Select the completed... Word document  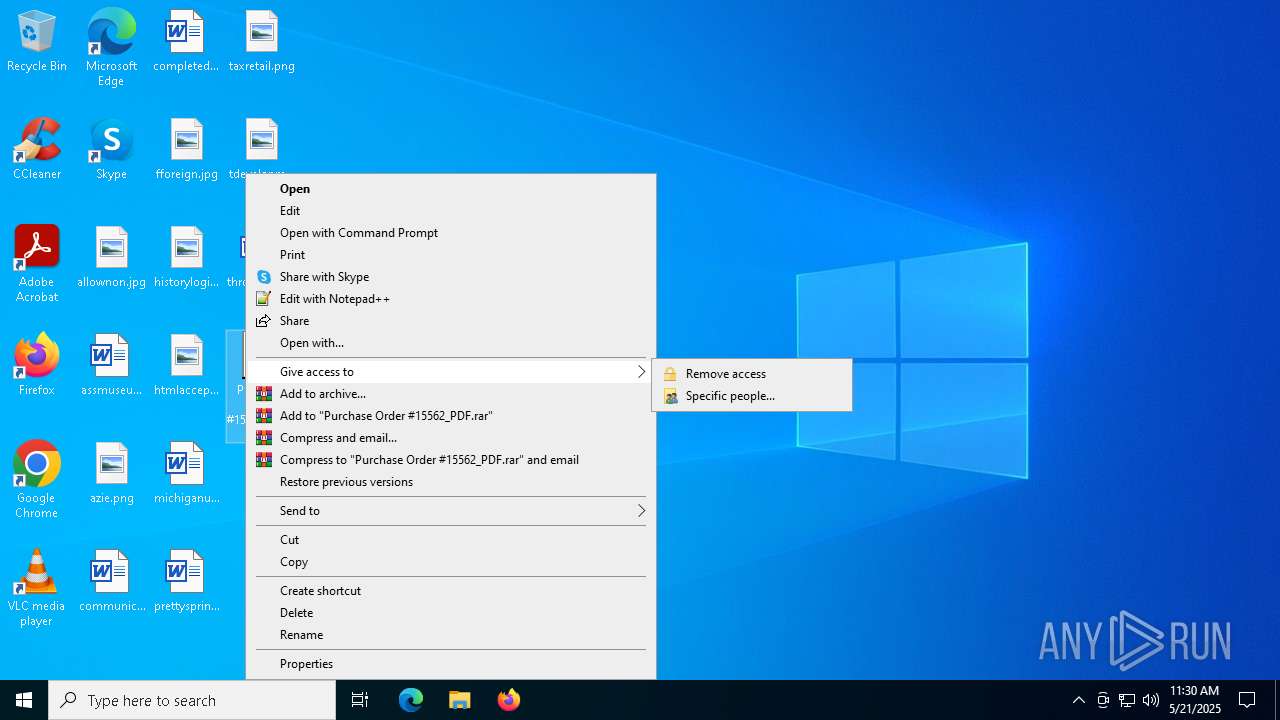(187, 42)
